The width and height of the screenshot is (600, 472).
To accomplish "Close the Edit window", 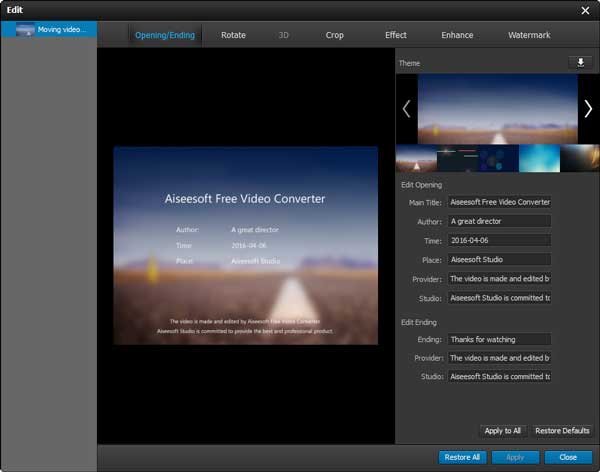I will click(585, 10).
